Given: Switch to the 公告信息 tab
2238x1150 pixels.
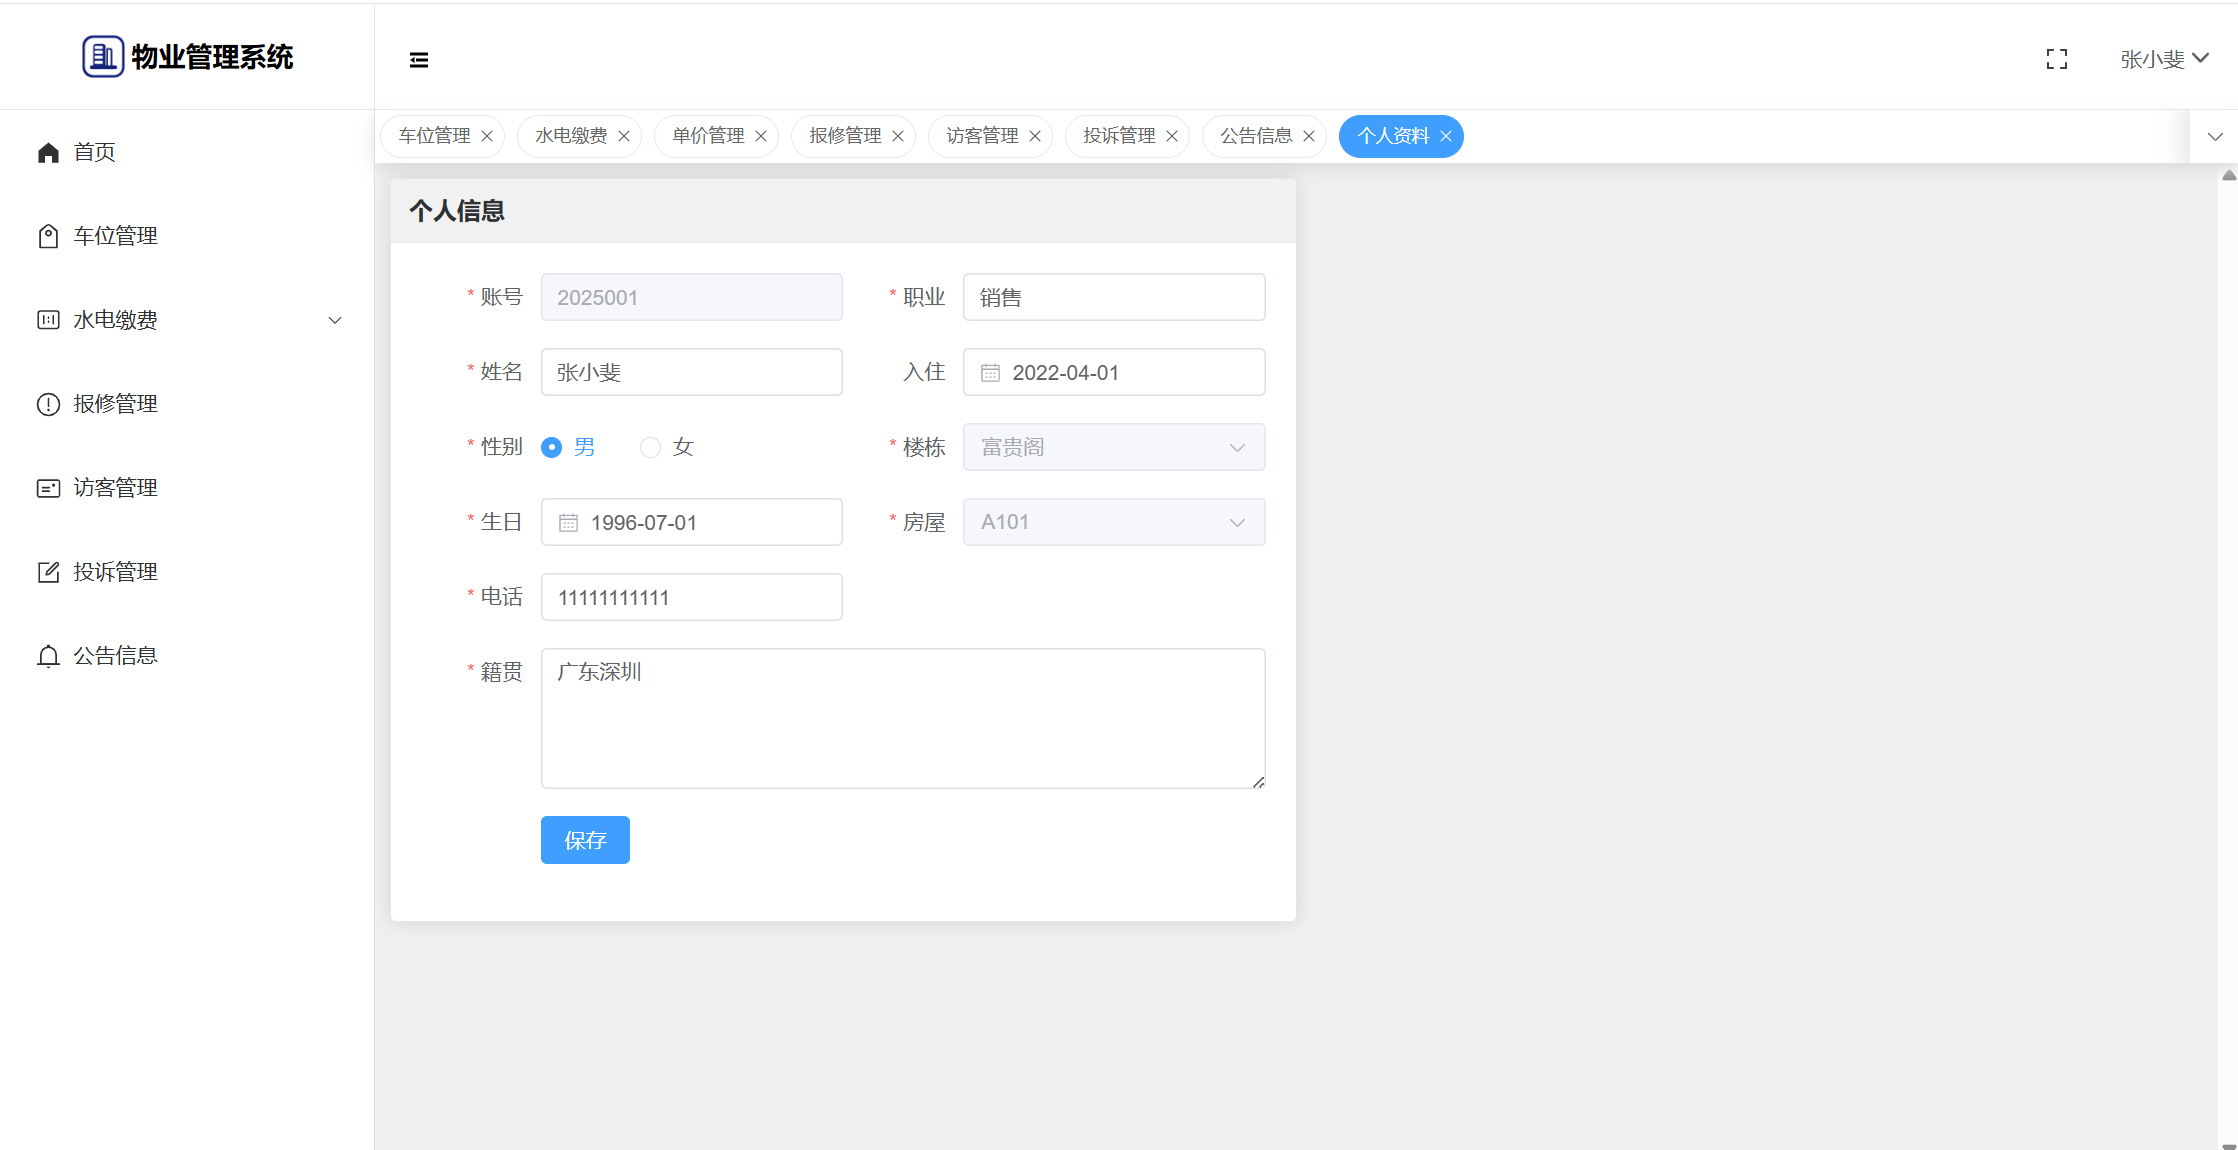Looking at the screenshot, I should [1256, 136].
